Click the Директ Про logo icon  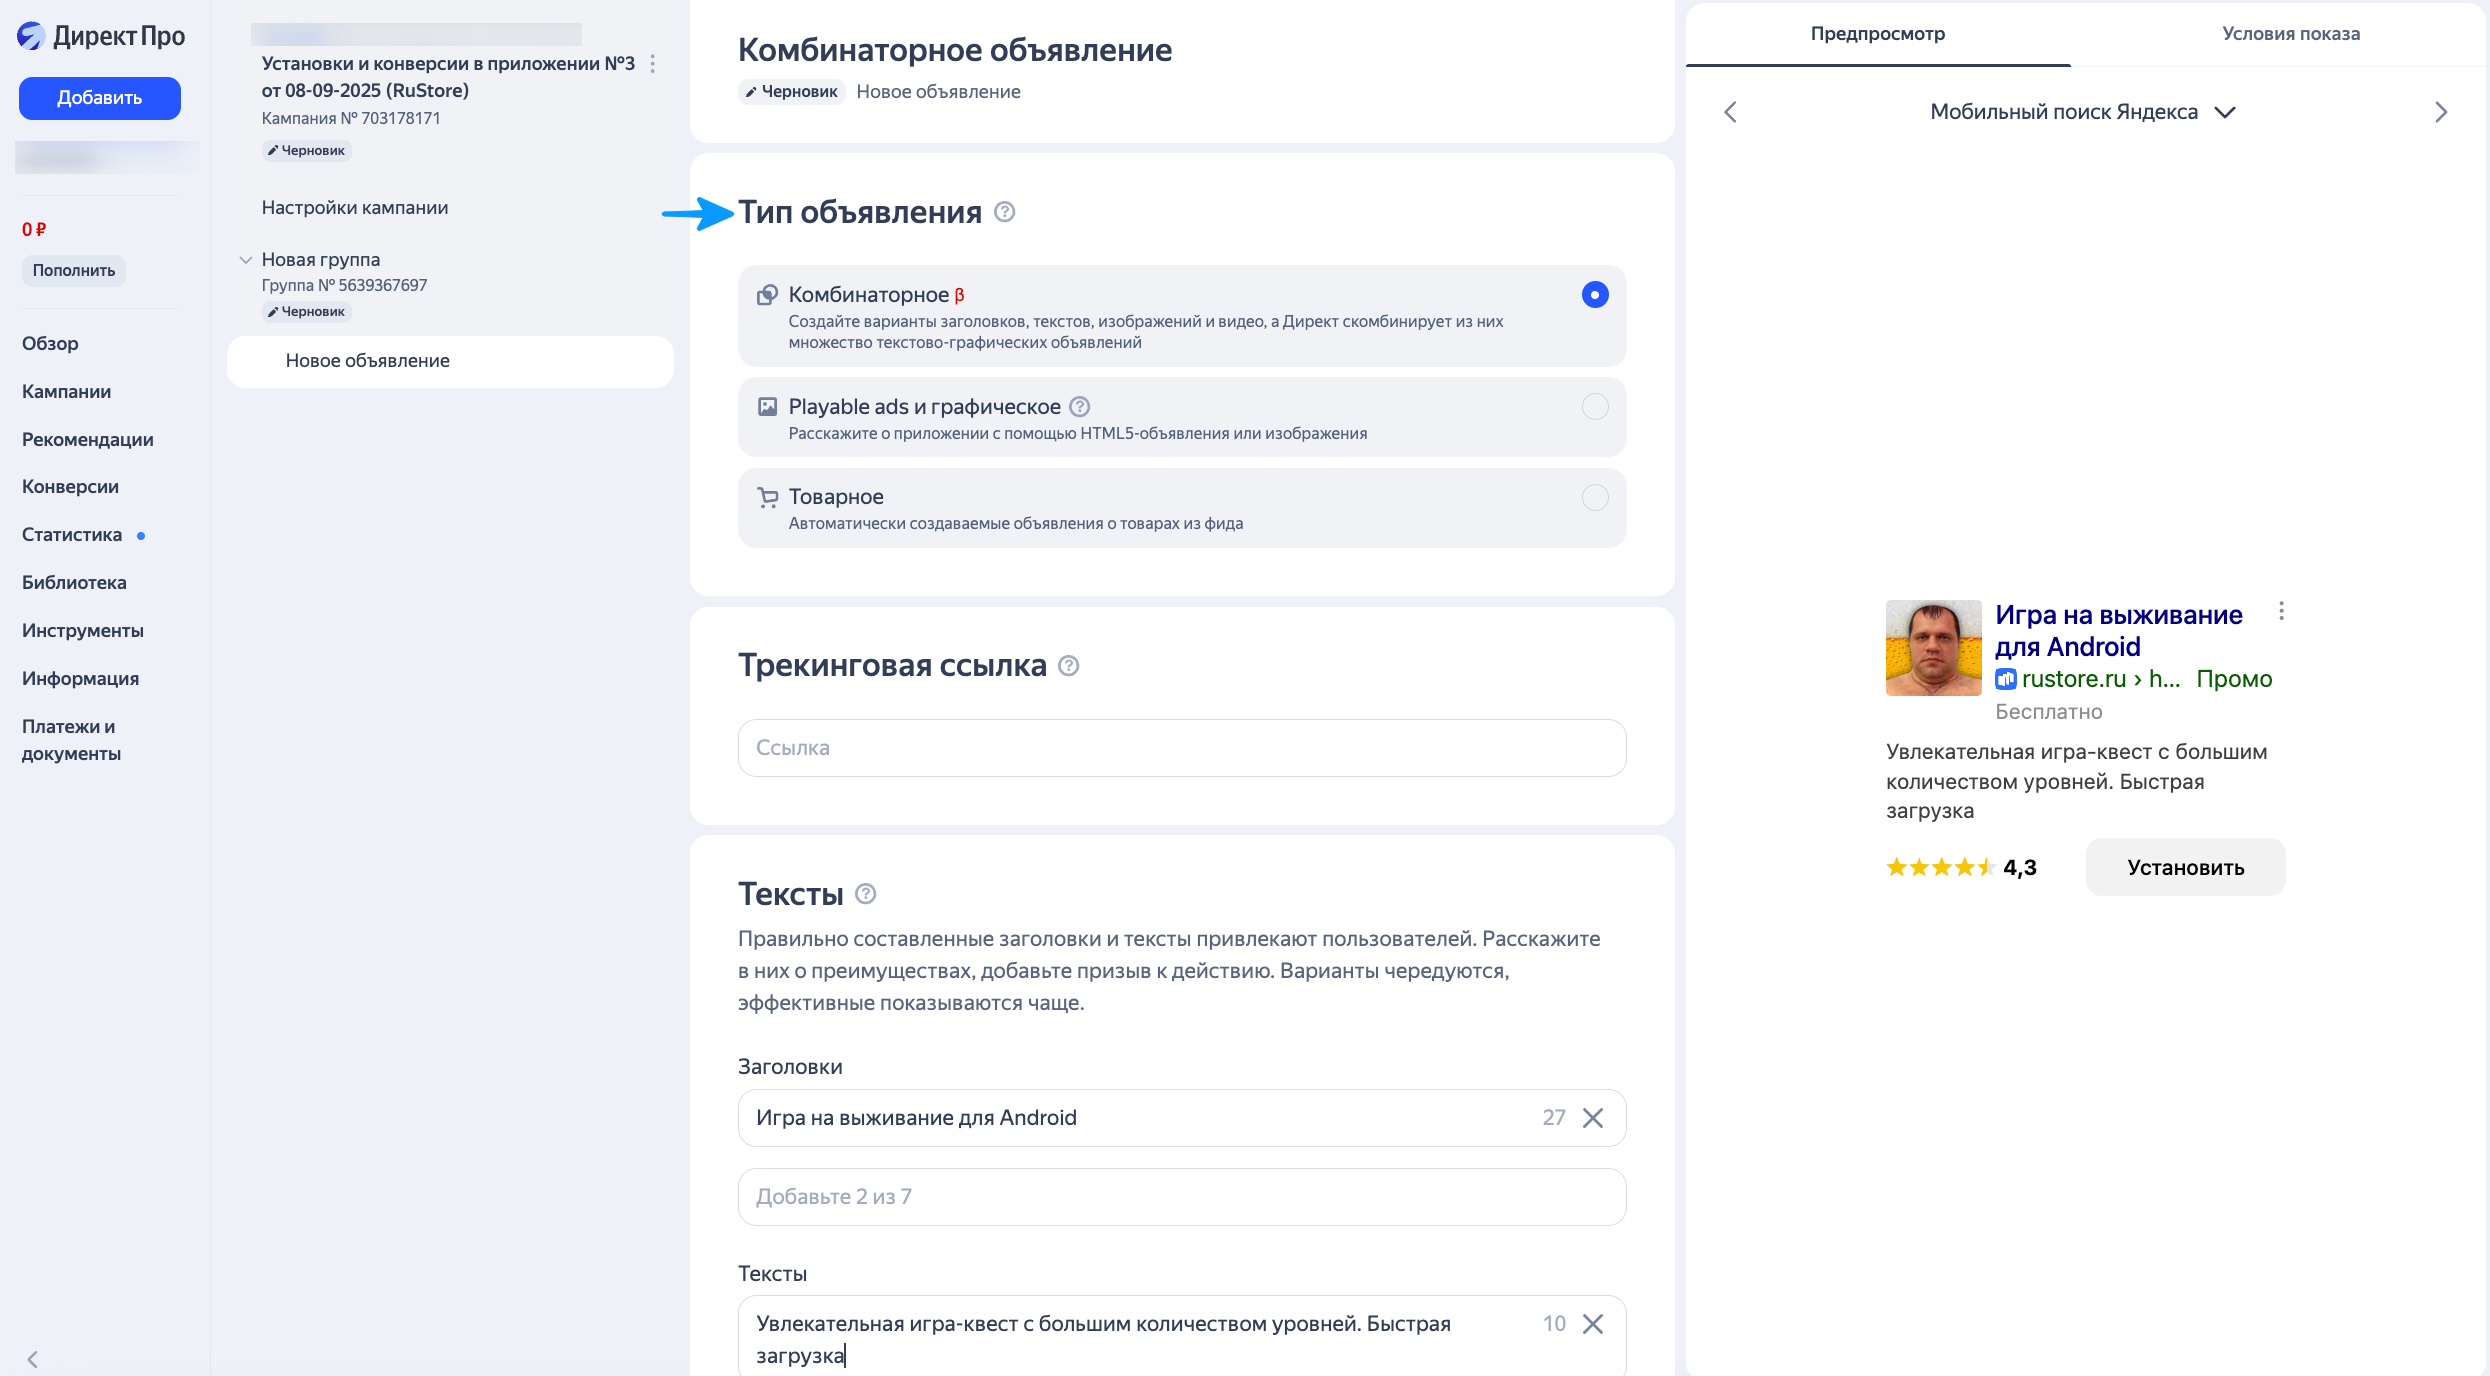(31, 36)
